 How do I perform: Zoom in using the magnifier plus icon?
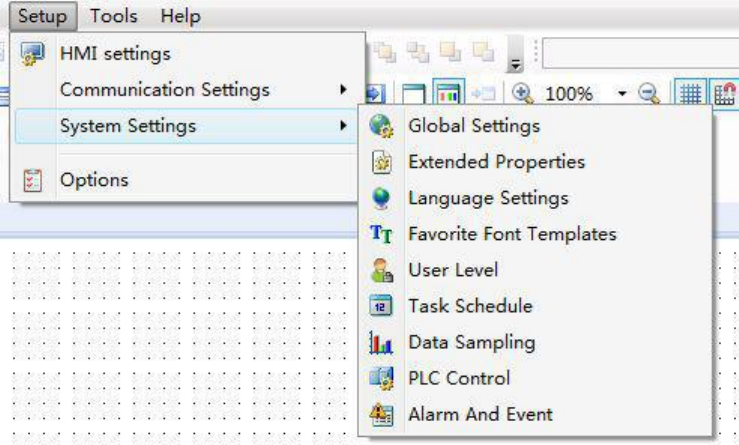pos(521,93)
